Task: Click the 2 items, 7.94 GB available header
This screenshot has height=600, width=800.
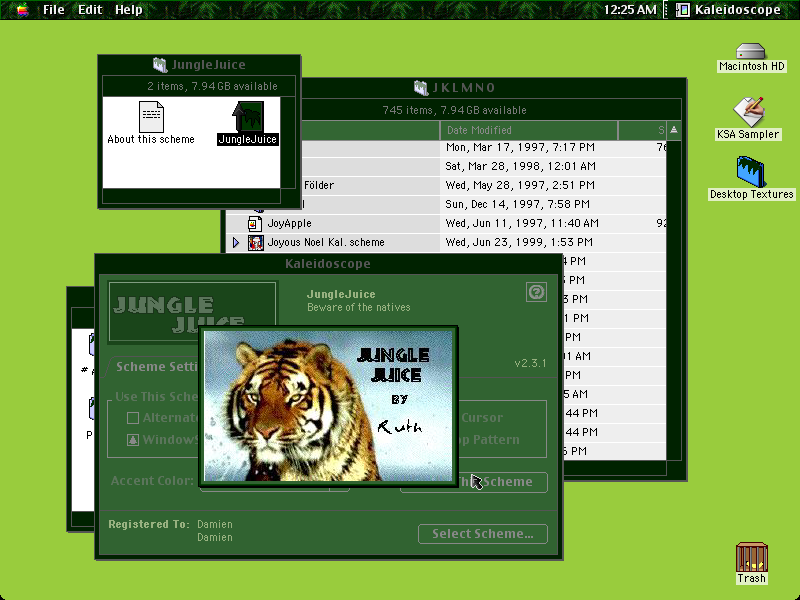Action: click(212, 86)
